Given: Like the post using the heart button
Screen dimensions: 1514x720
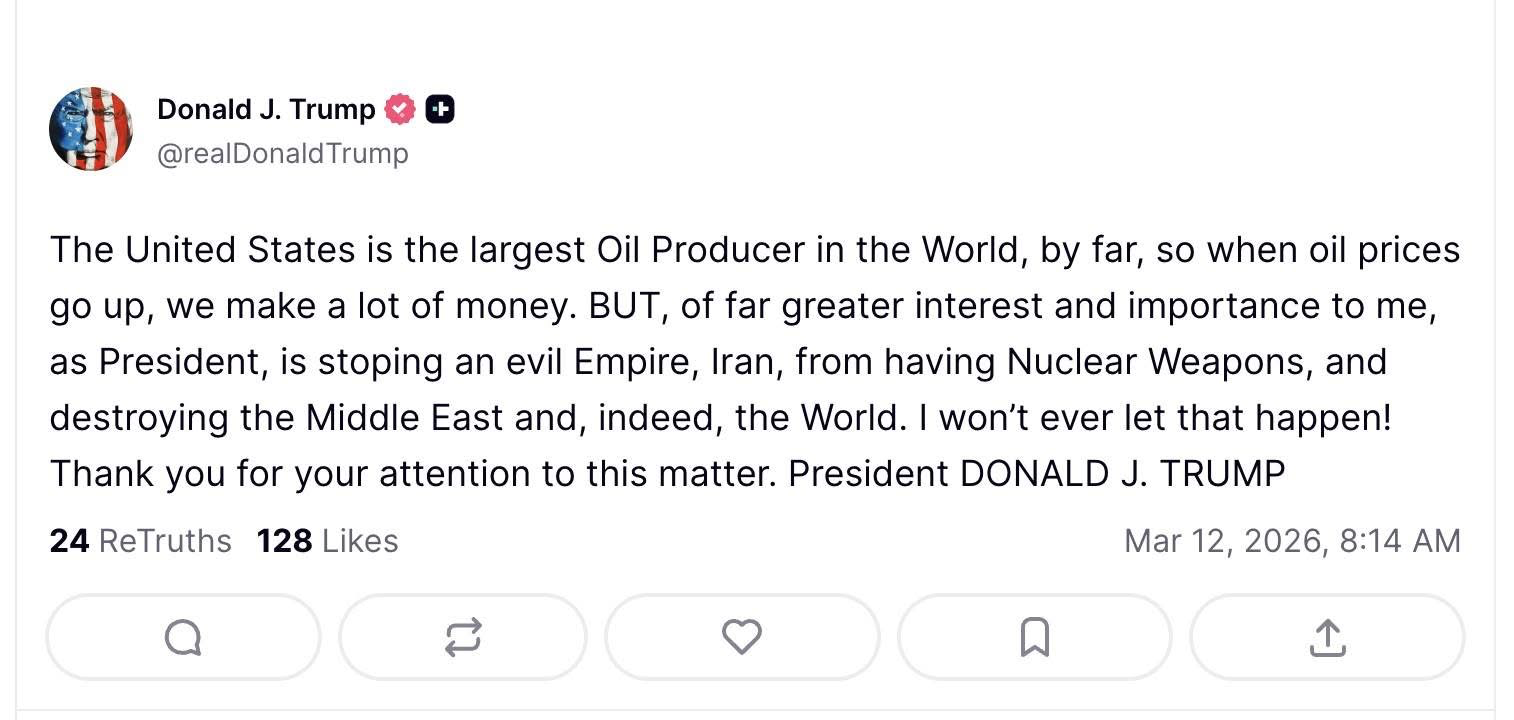Looking at the screenshot, I should 741,637.
